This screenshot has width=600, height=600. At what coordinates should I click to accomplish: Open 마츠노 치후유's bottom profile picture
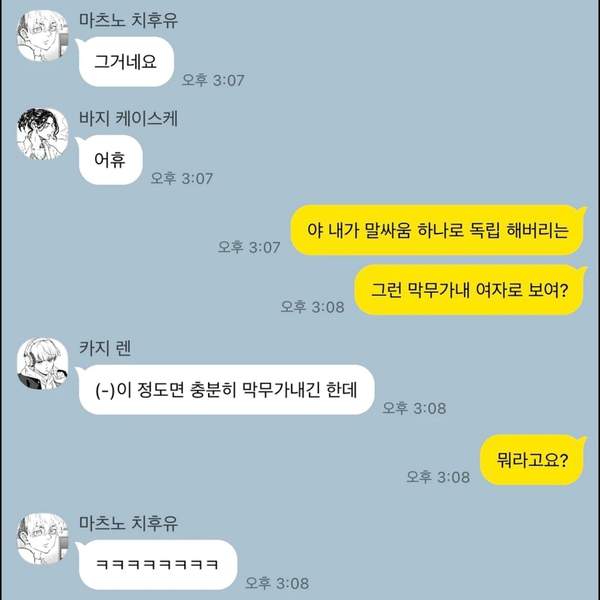42,539
